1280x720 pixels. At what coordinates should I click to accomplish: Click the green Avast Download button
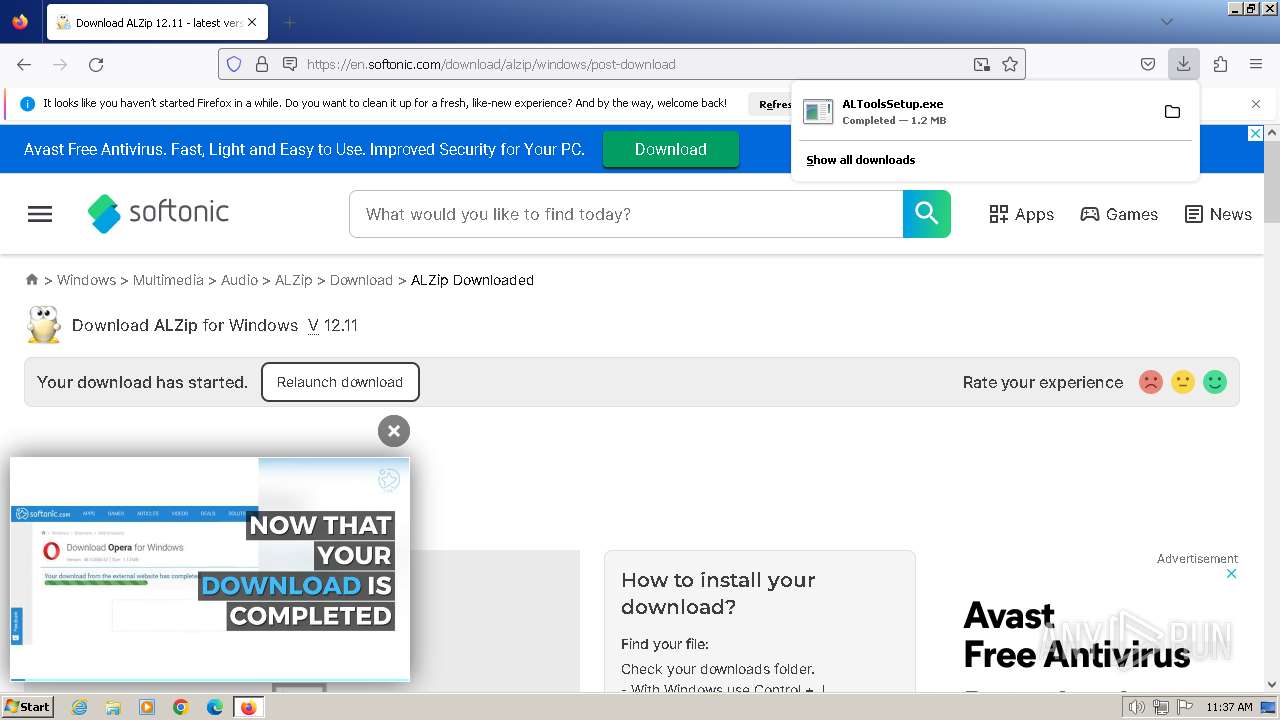point(670,149)
